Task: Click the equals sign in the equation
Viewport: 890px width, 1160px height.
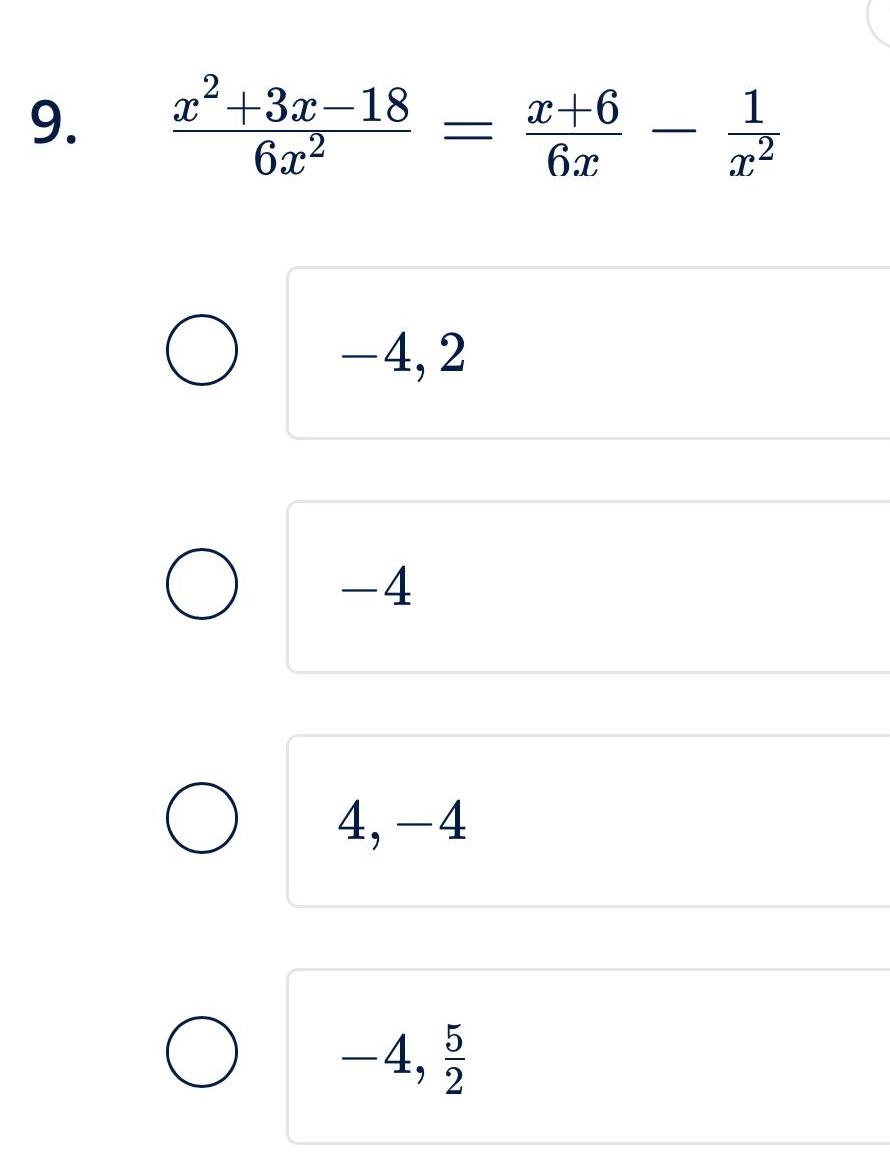Action: (466, 128)
